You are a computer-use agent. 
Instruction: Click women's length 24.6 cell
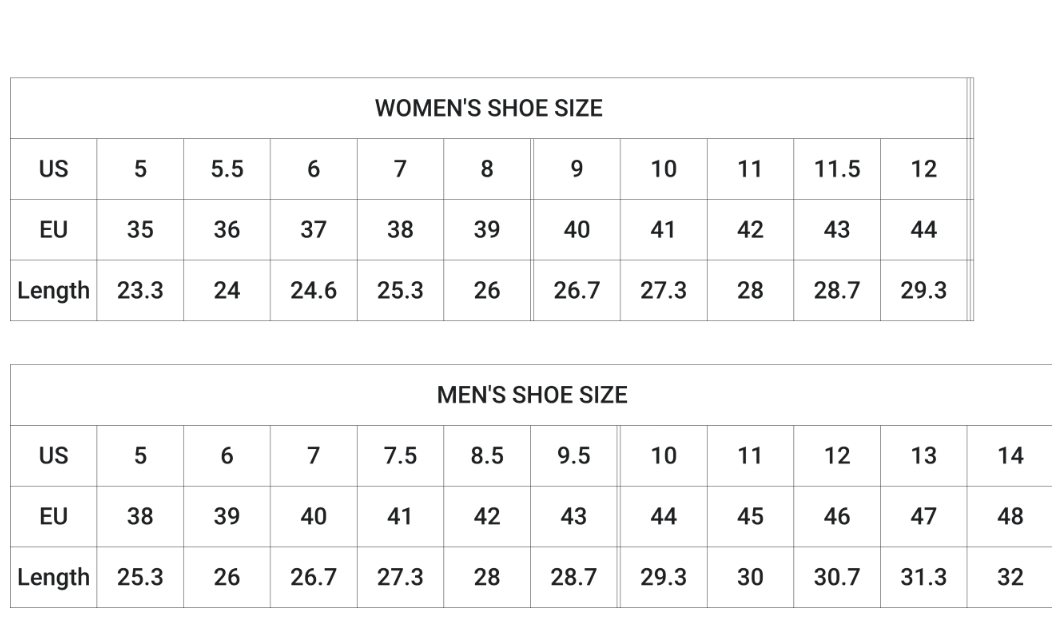pyautogui.click(x=313, y=290)
